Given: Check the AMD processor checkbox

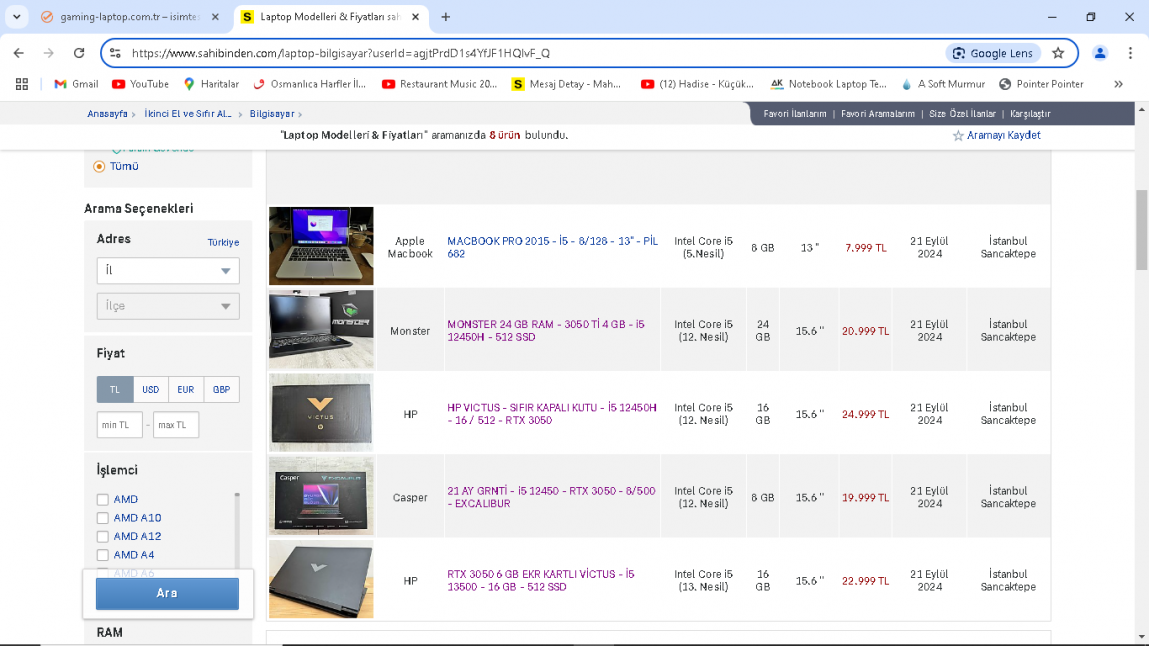Looking at the screenshot, I should (x=103, y=500).
